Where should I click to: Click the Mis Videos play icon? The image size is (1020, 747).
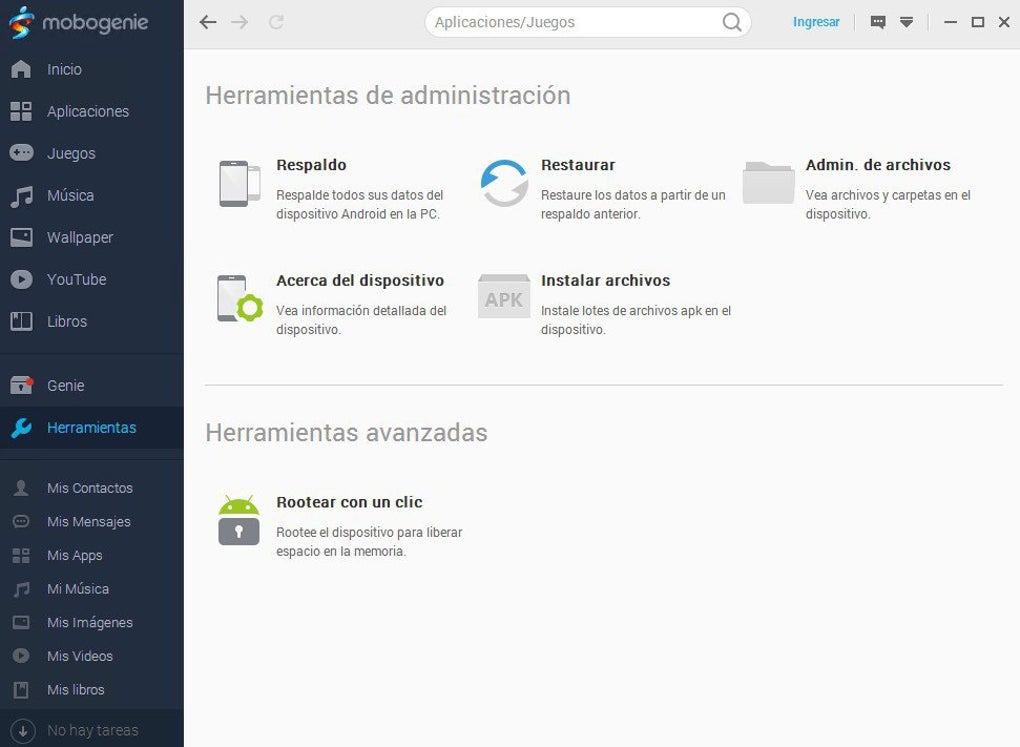pos(21,656)
